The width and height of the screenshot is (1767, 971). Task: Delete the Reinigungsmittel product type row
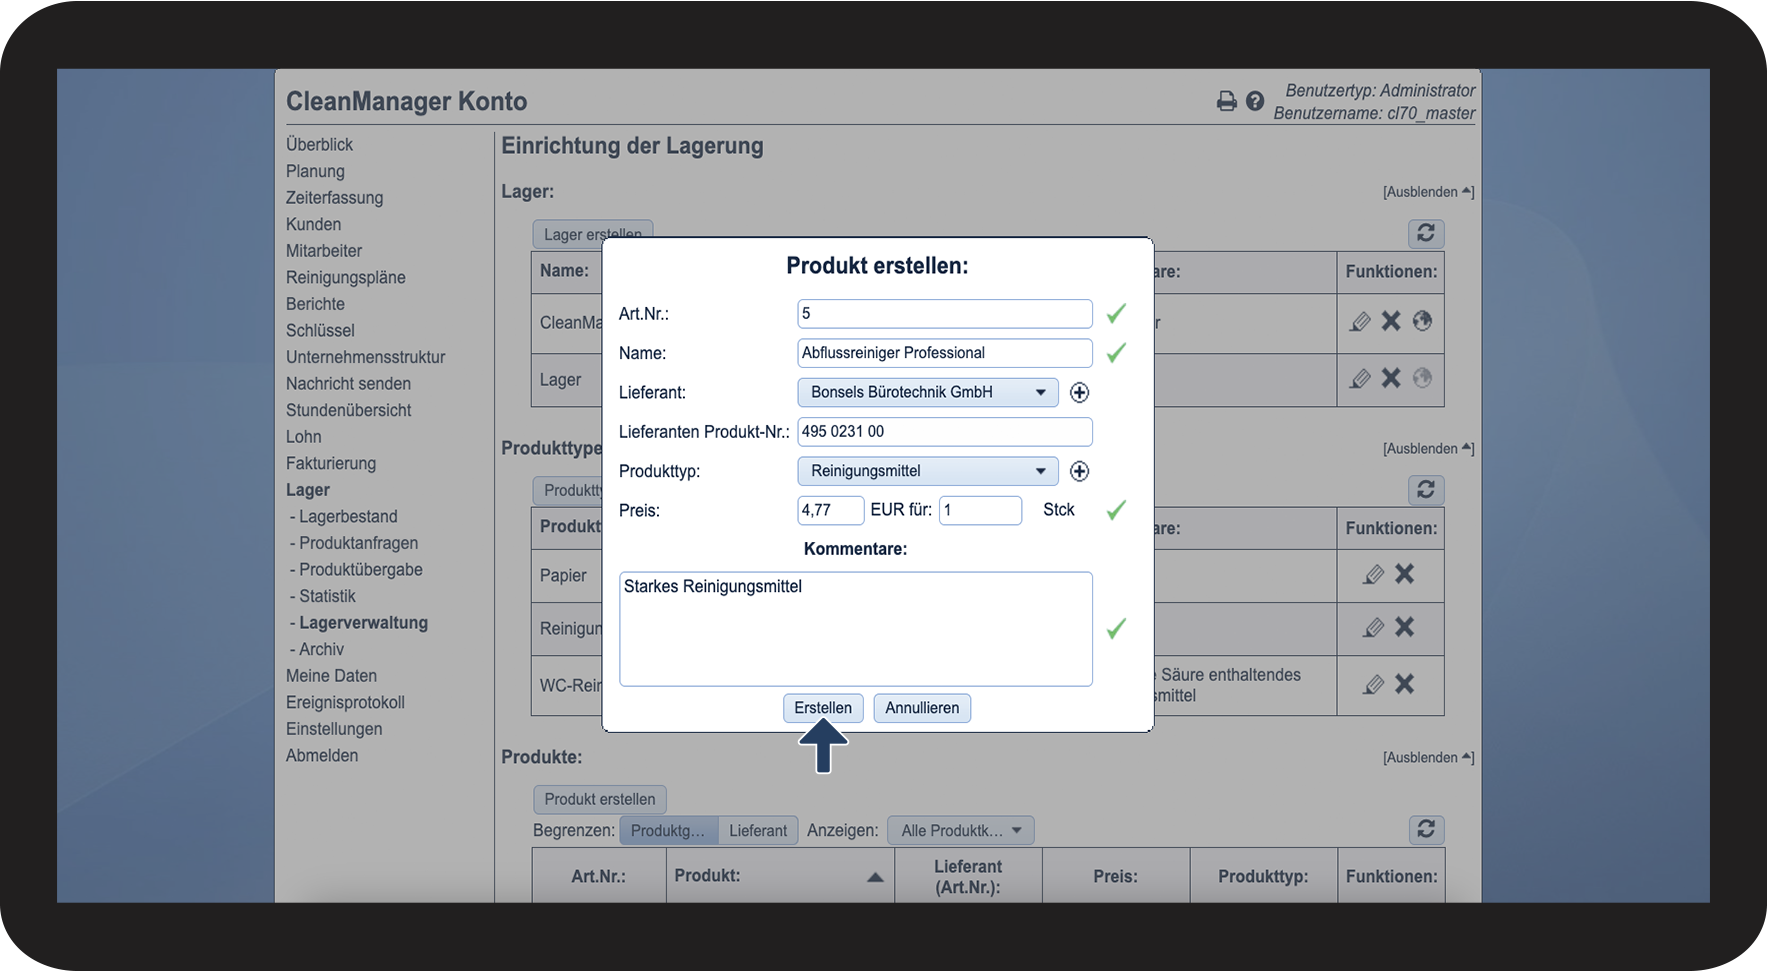(1405, 627)
